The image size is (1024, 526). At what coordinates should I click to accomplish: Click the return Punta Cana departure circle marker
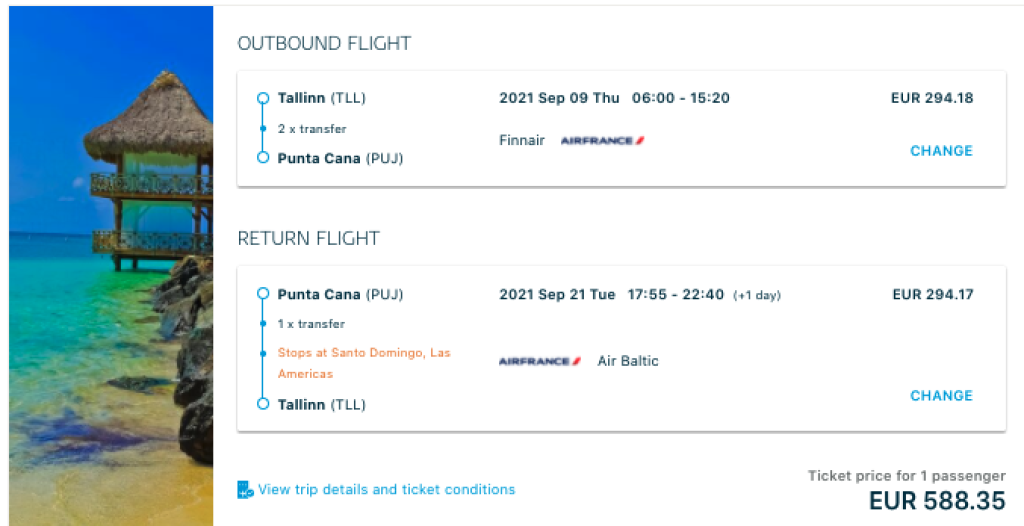coord(263,294)
